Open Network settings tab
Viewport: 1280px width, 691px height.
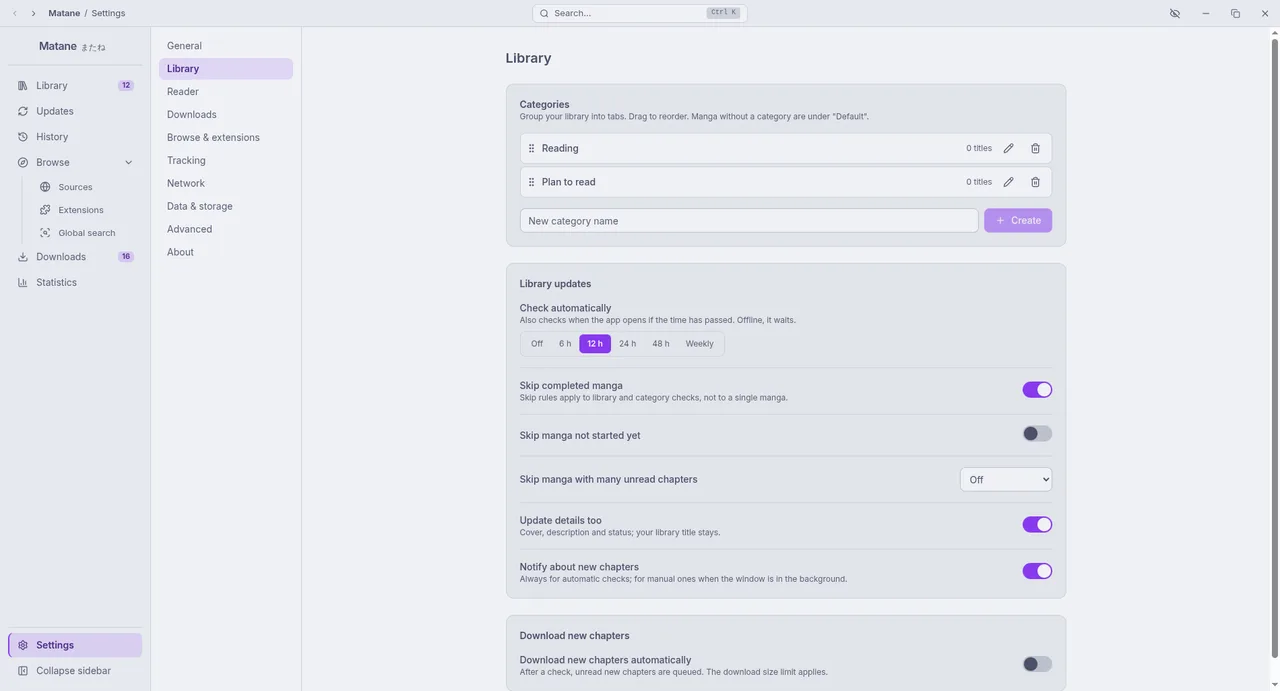point(226,184)
